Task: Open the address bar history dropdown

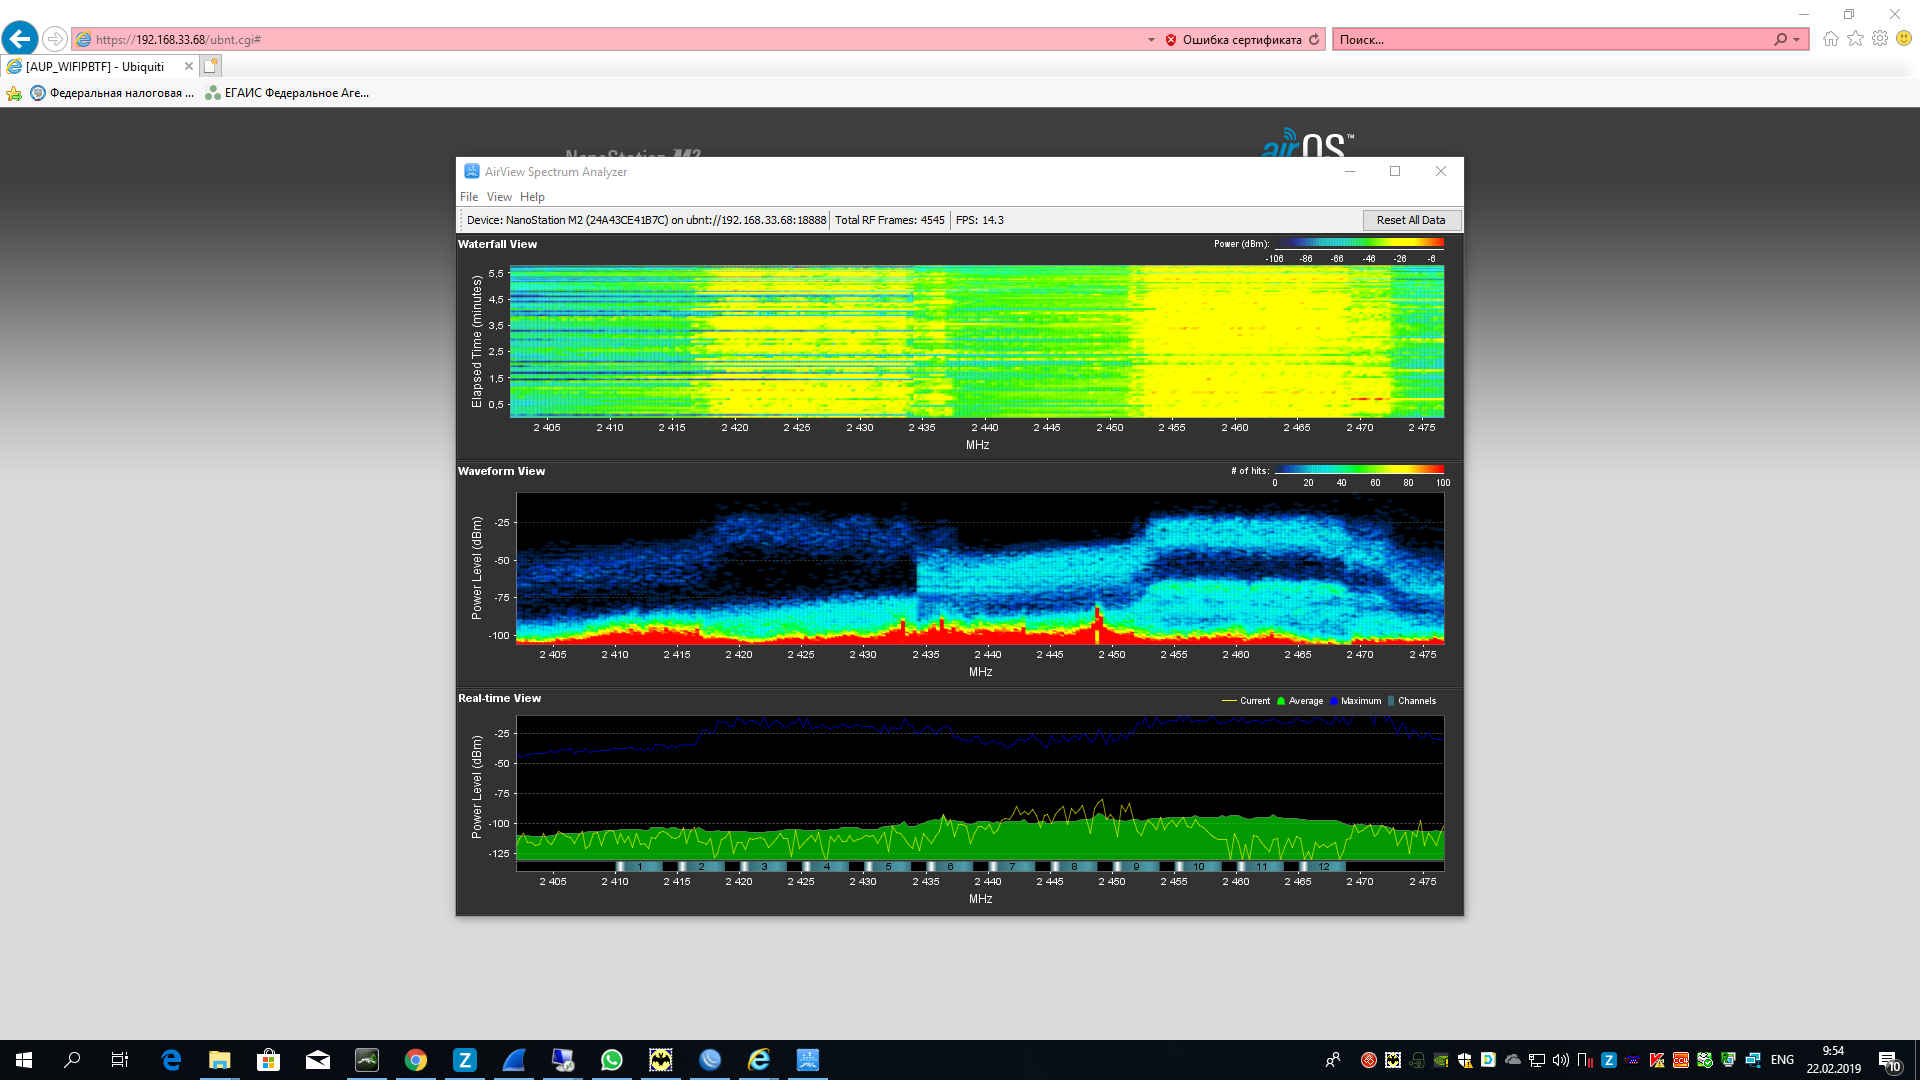Action: click(1151, 40)
